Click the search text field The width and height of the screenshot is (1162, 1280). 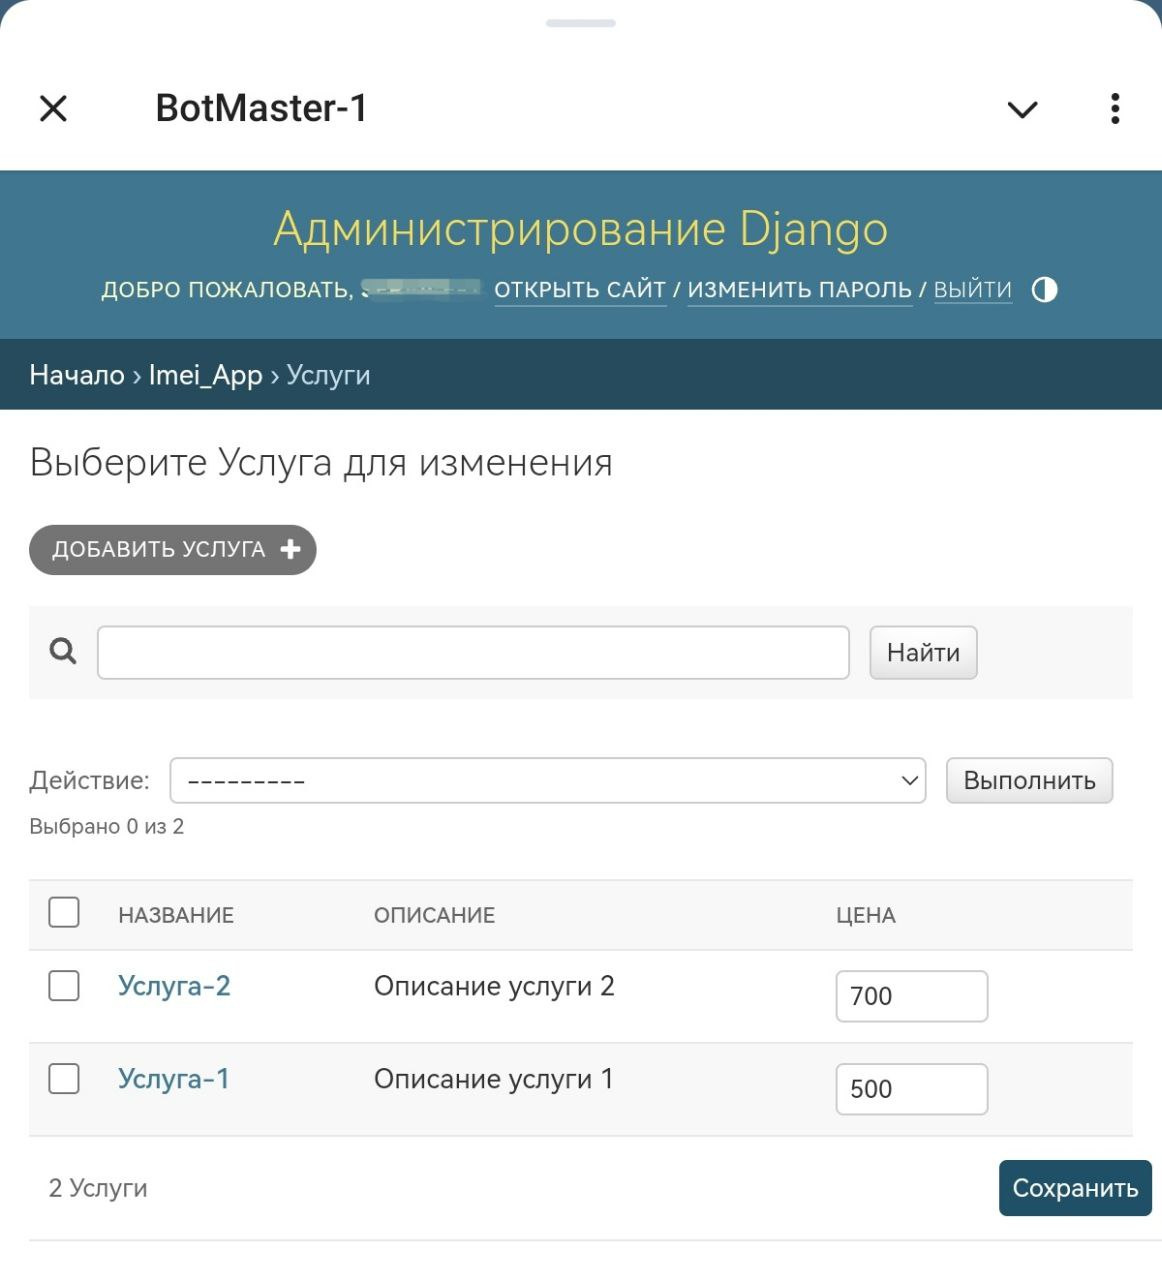473,653
